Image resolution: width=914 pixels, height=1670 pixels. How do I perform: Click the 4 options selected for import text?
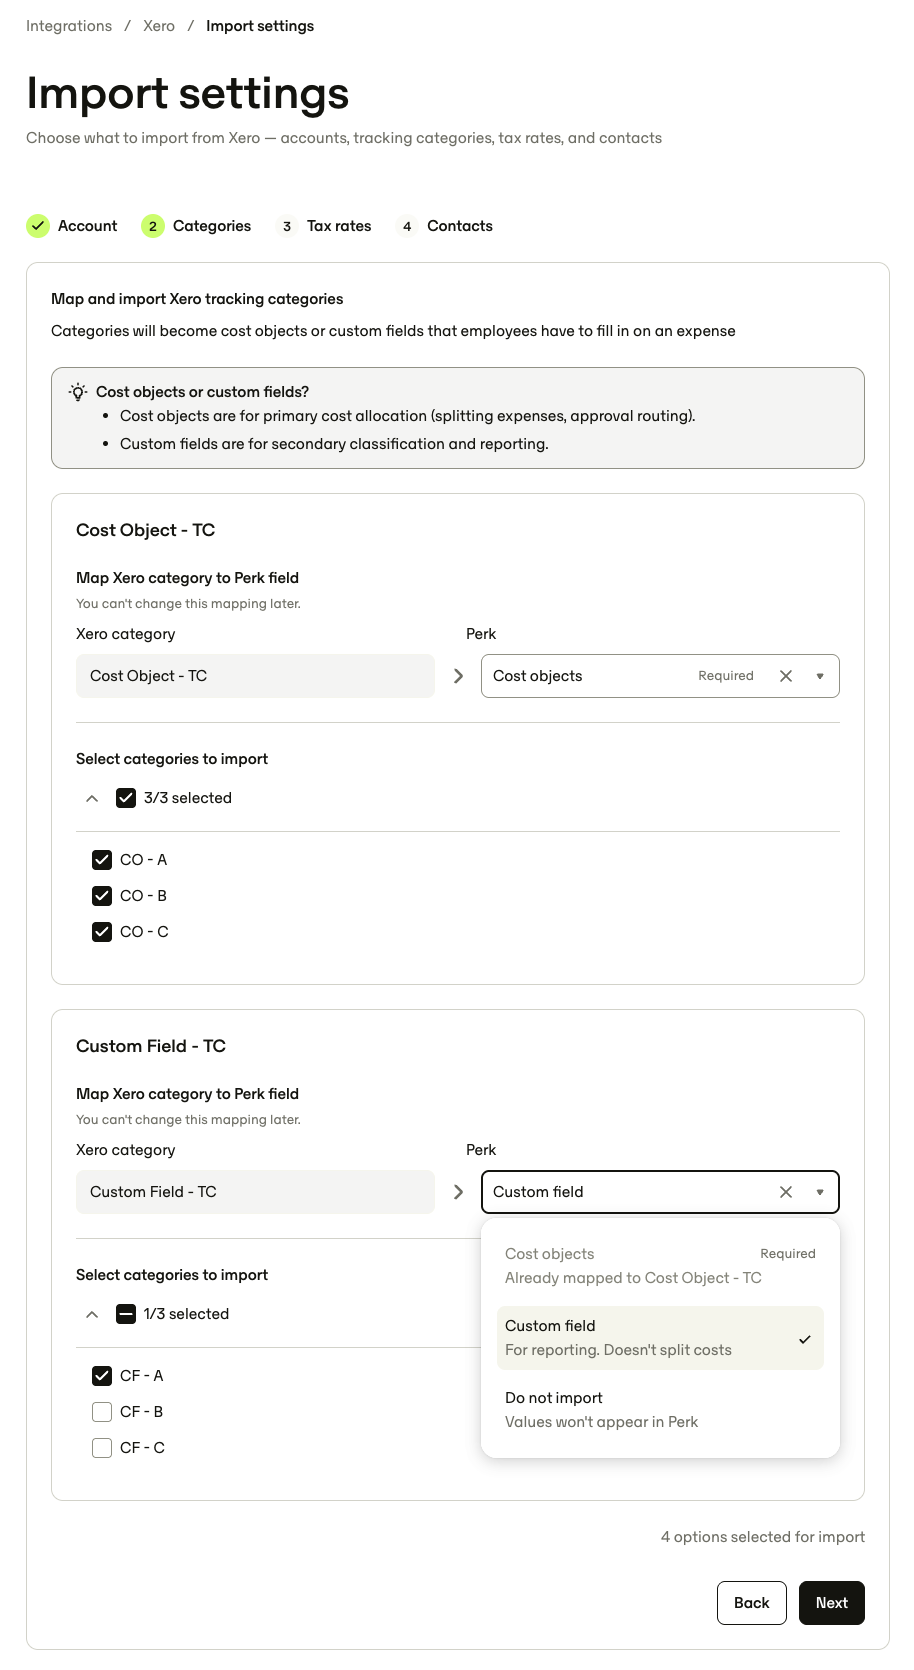[763, 1537]
